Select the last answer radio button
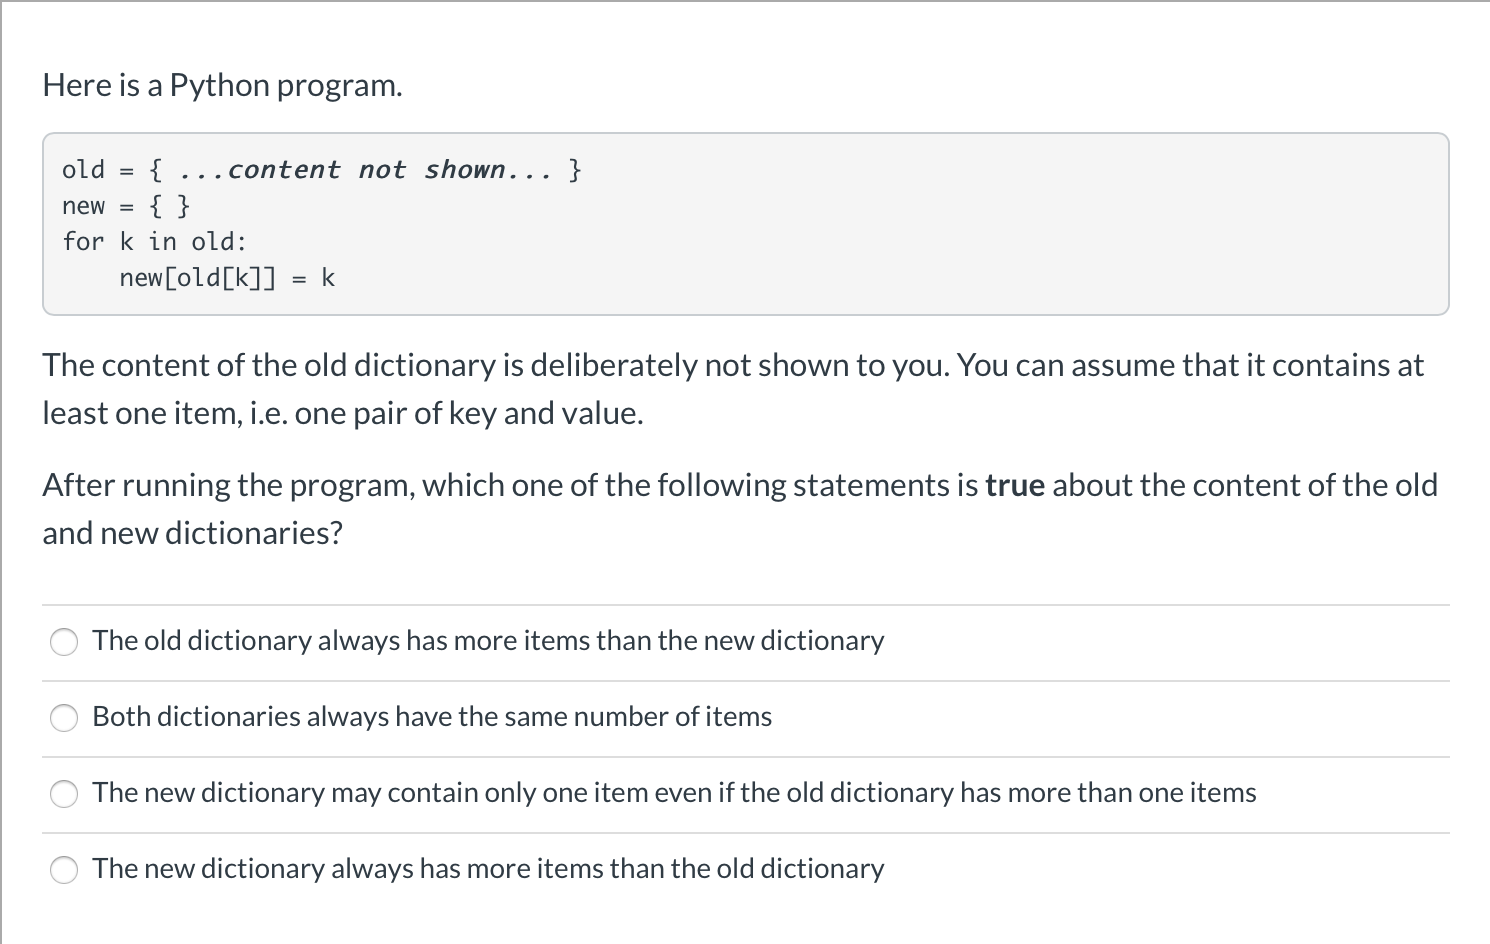This screenshot has height=944, width=1490. click(x=63, y=870)
